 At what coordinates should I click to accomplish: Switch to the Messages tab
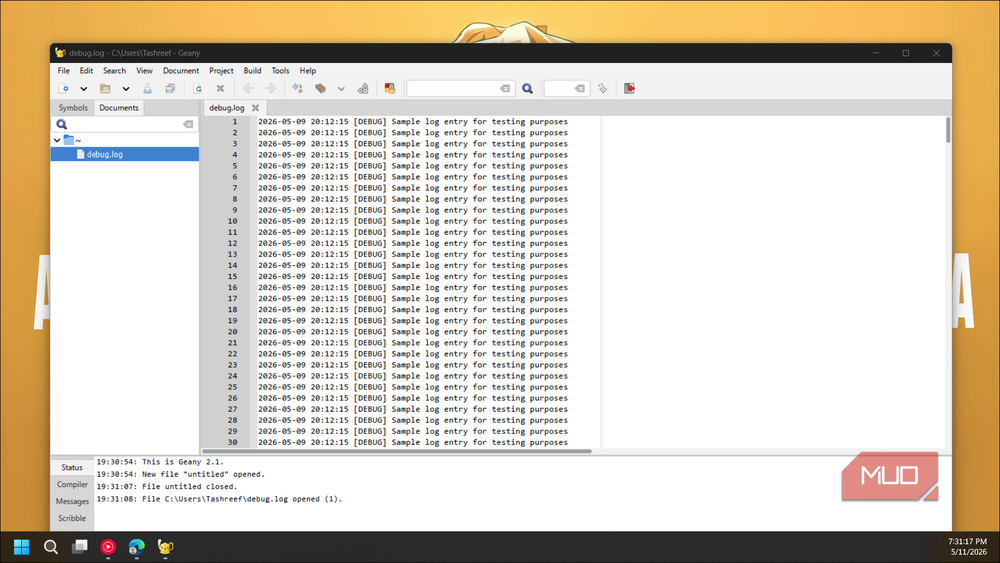72,501
